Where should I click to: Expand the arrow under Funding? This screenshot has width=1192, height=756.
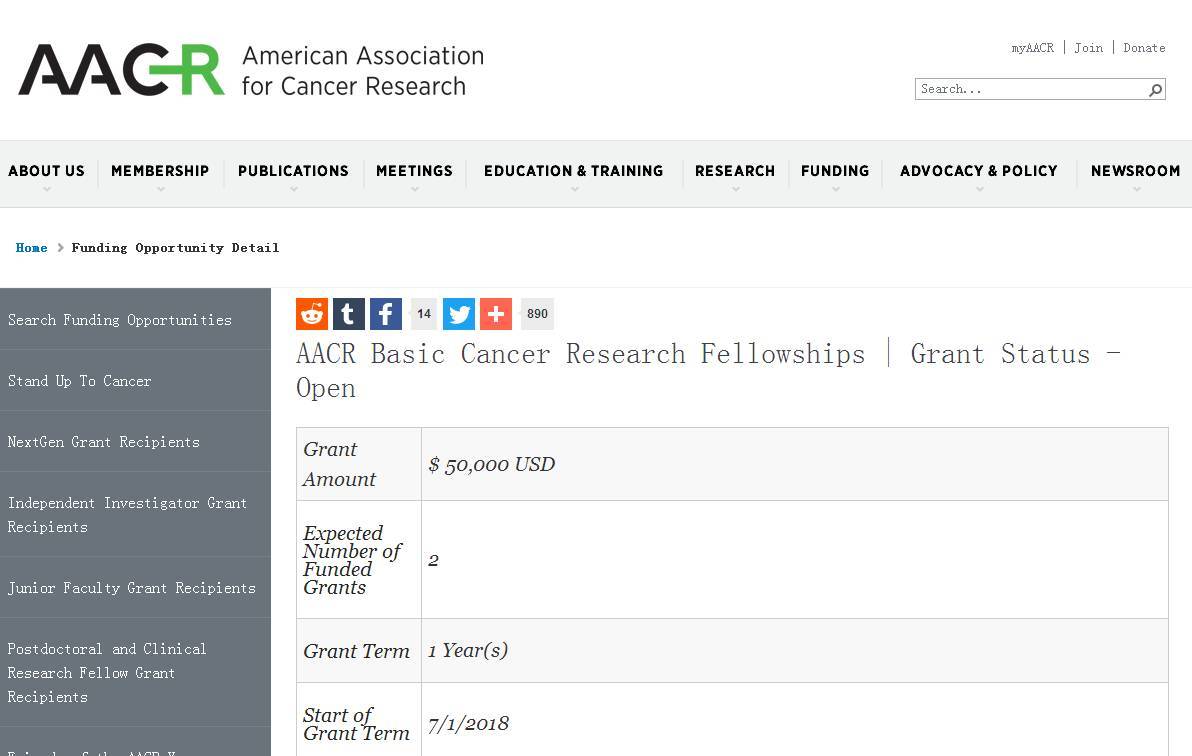click(x=835, y=189)
